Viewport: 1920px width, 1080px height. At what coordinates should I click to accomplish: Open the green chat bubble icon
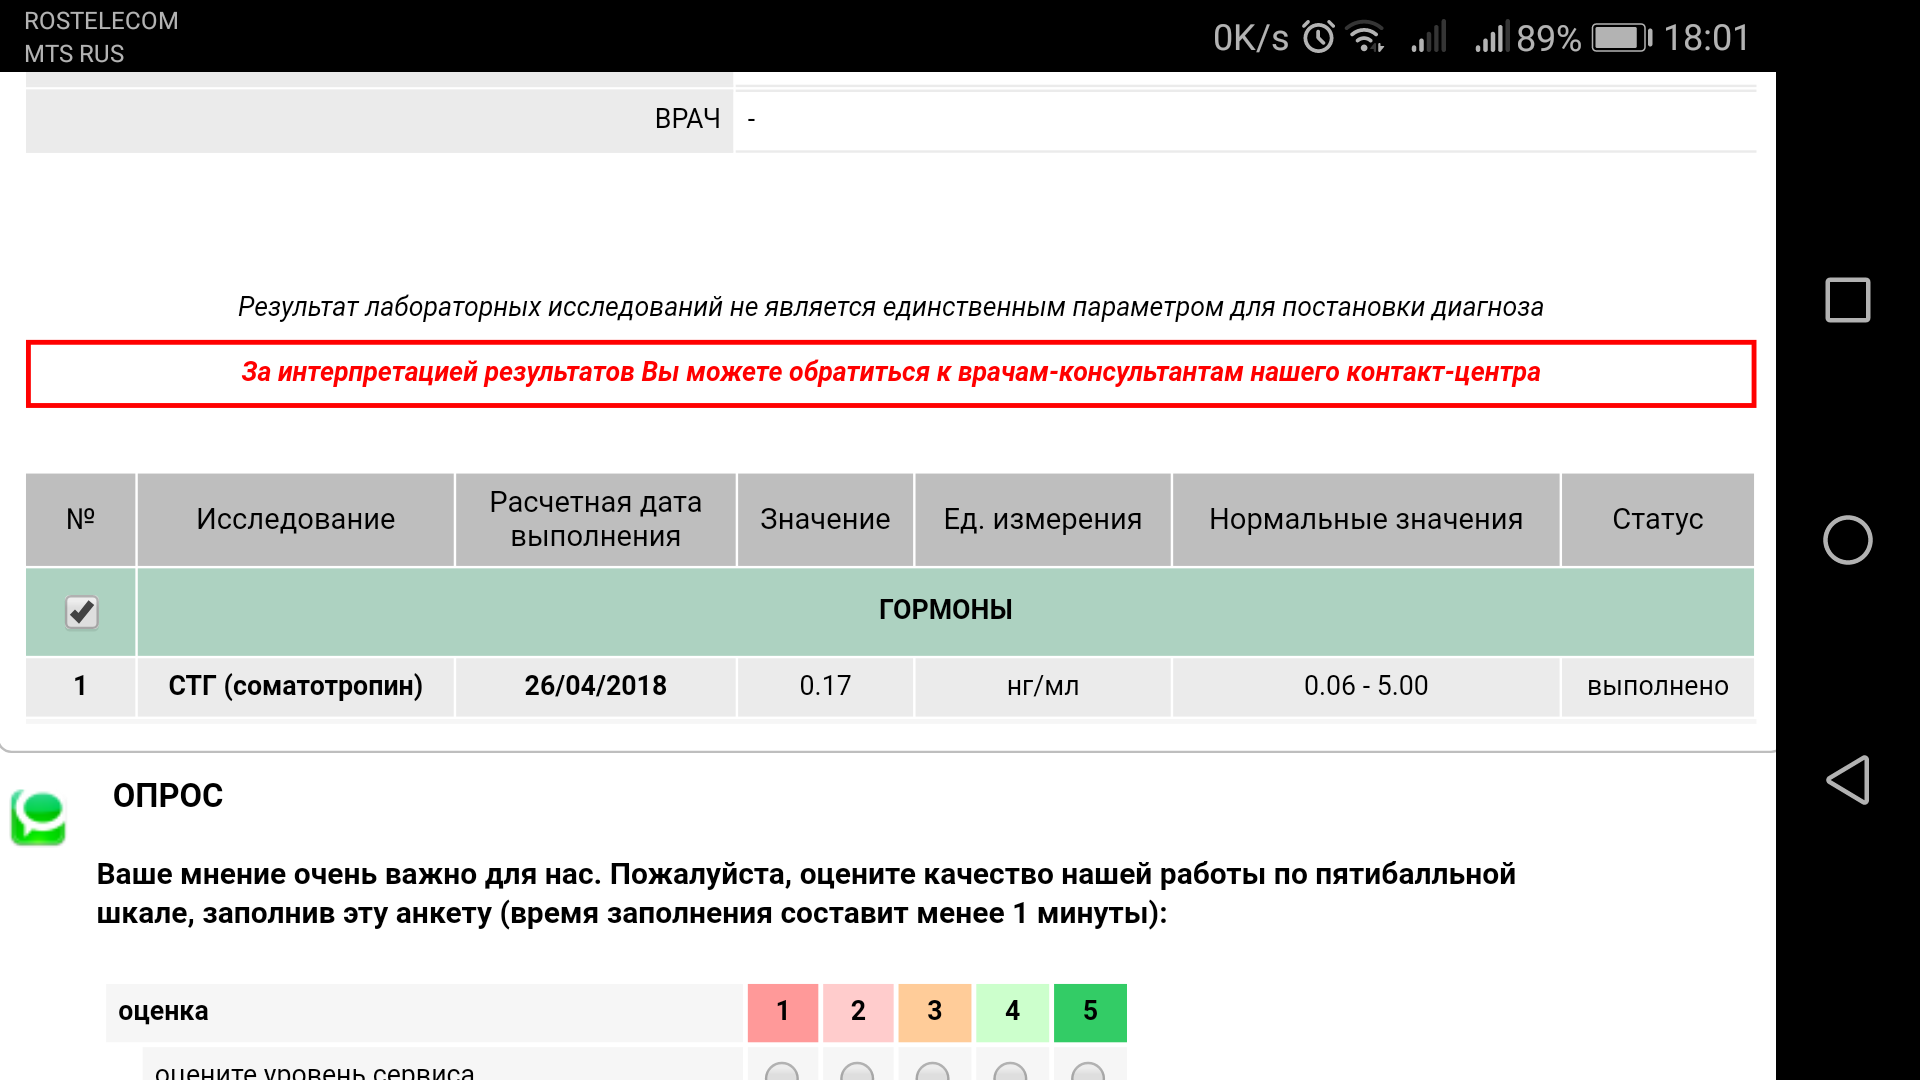tap(39, 818)
